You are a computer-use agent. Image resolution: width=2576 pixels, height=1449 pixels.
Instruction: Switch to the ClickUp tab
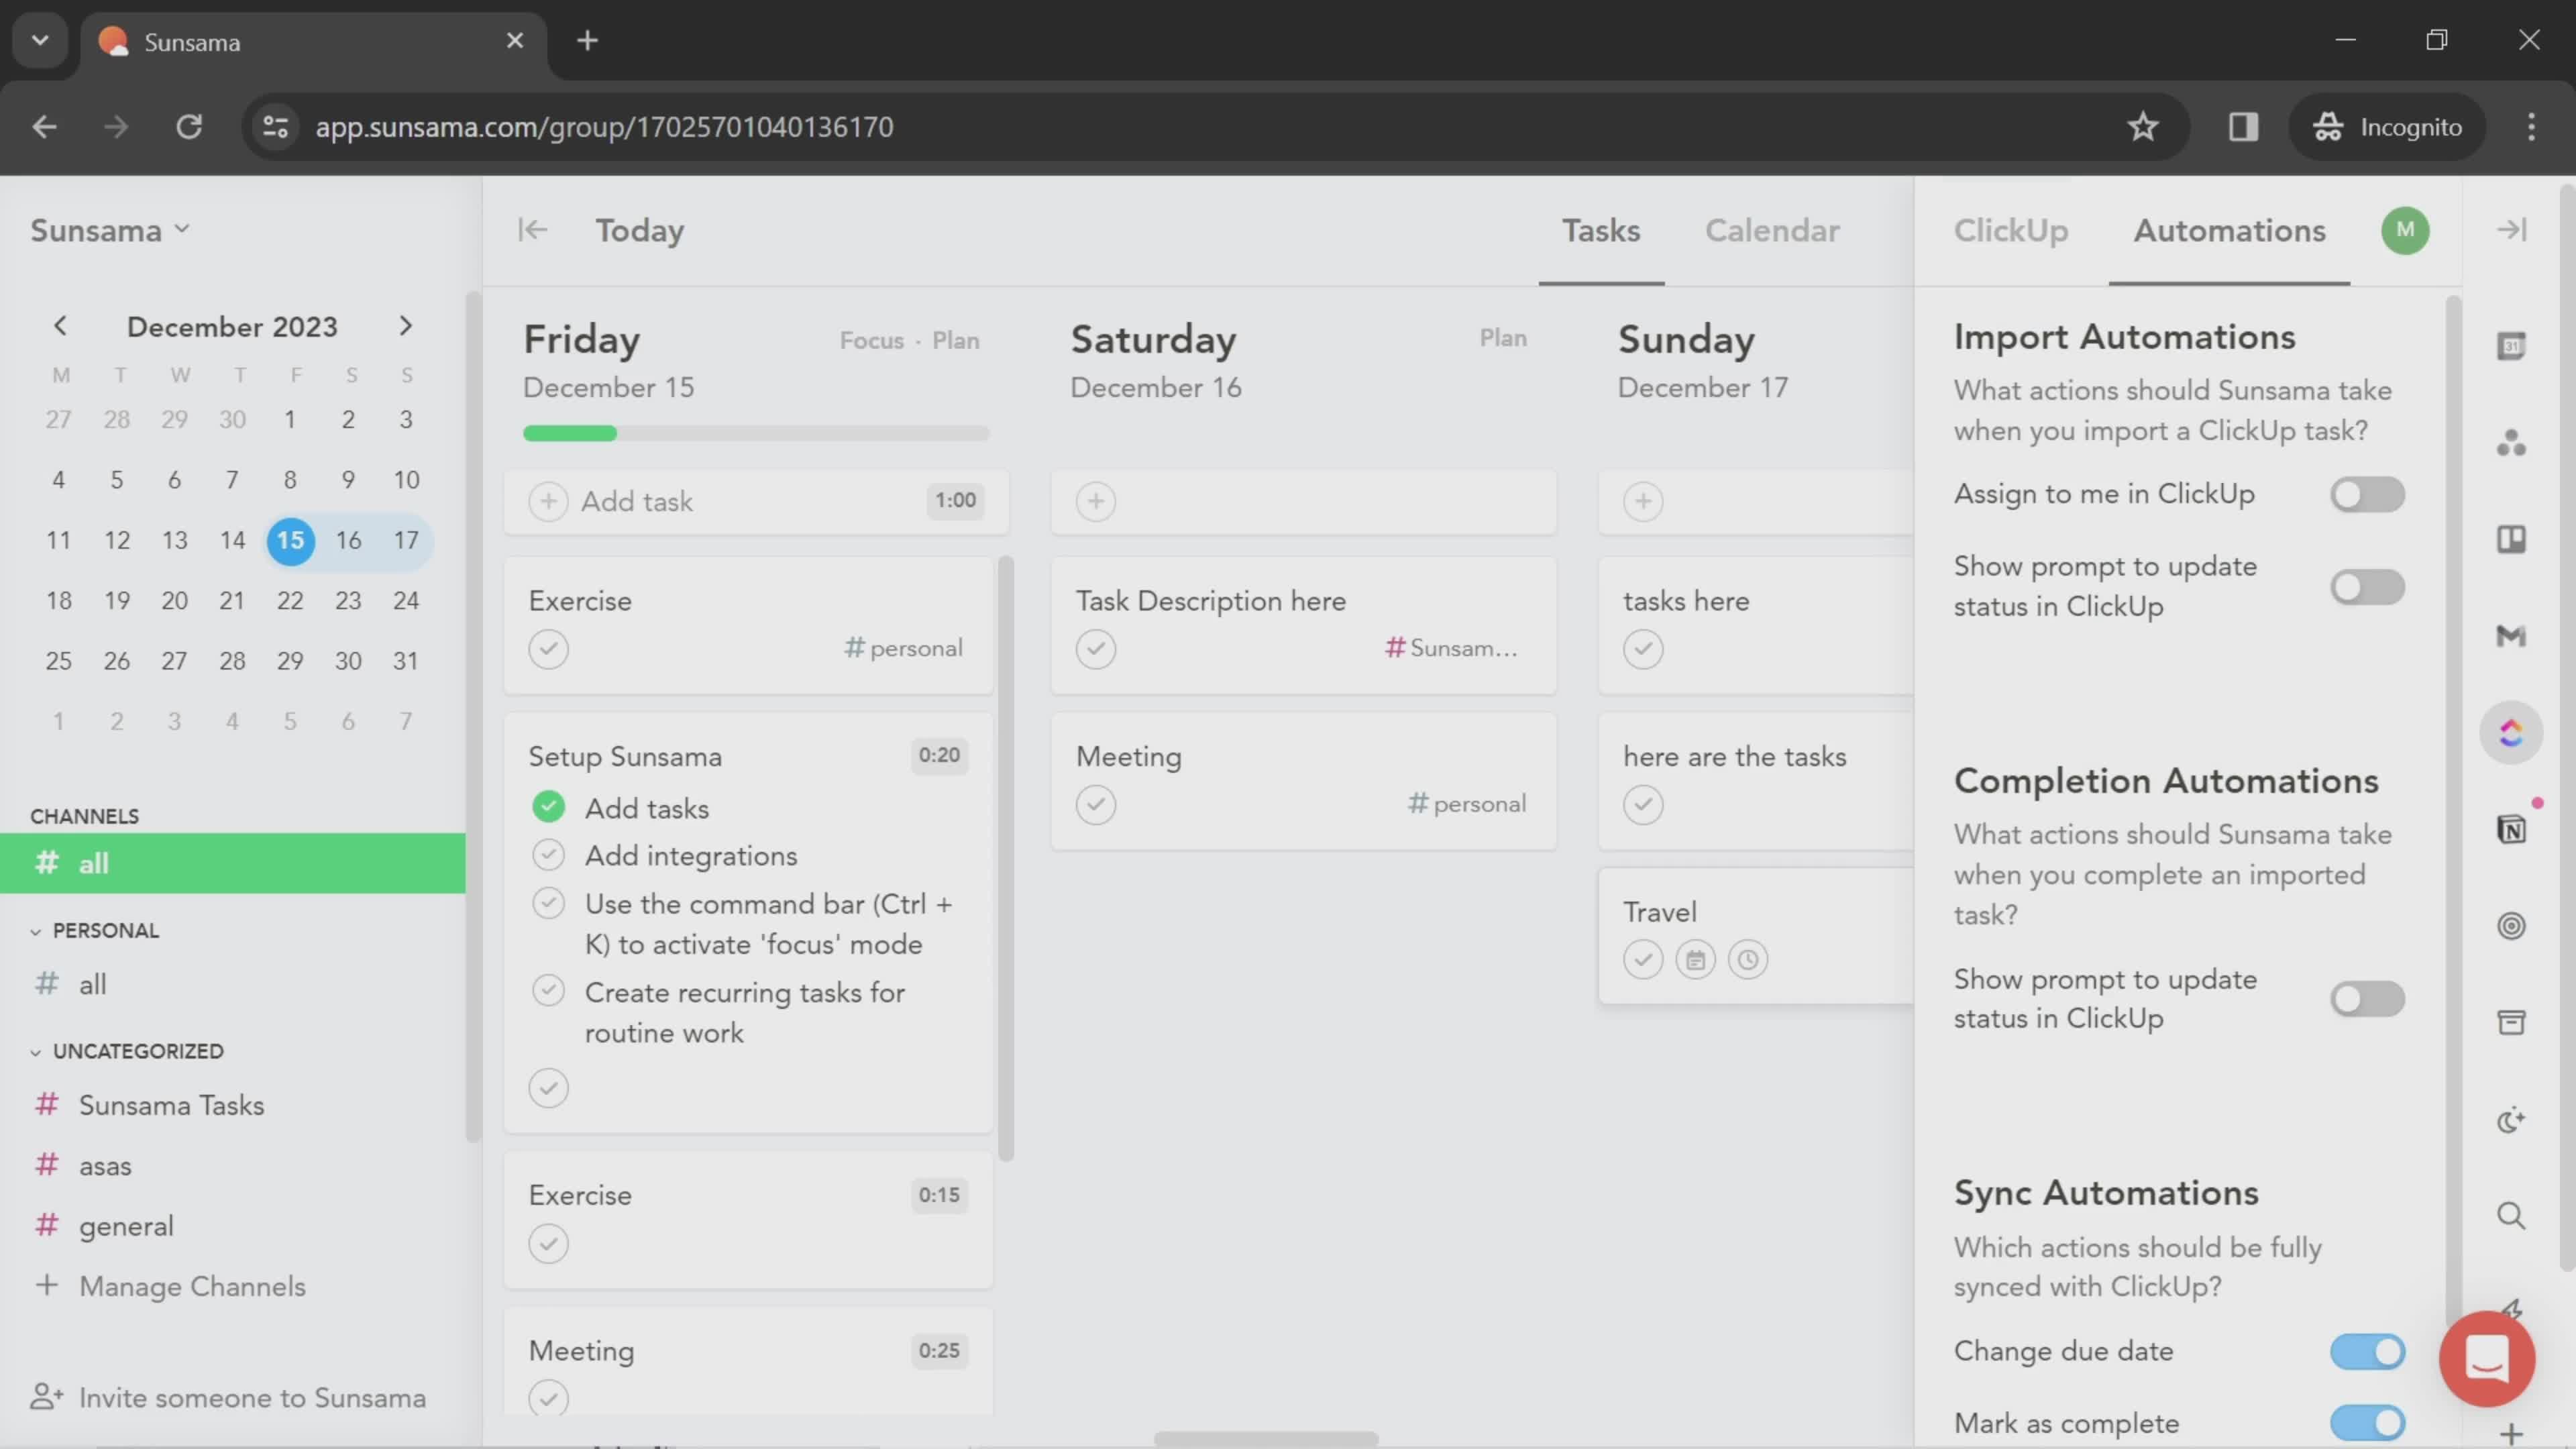coord(2010,230)
